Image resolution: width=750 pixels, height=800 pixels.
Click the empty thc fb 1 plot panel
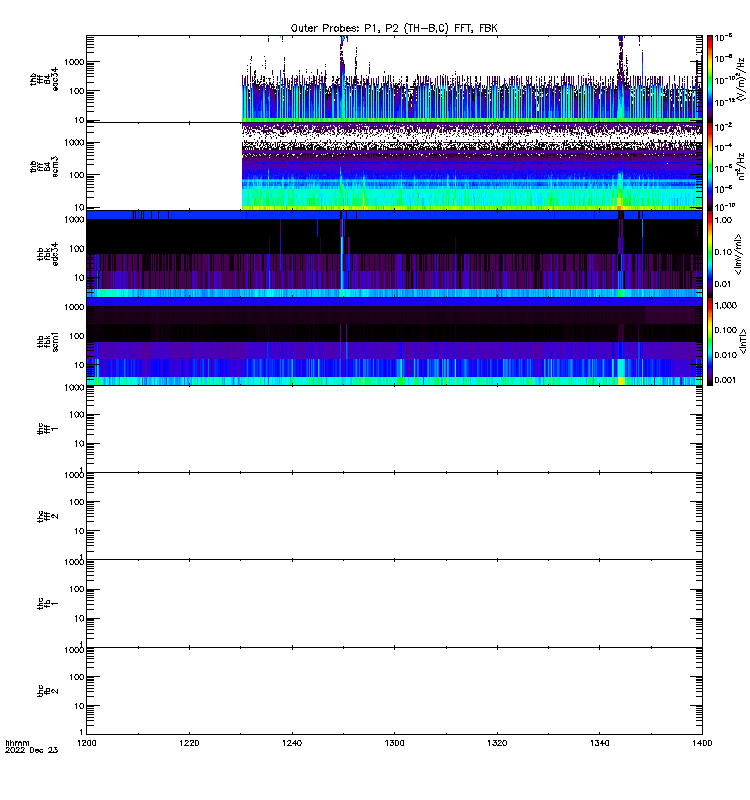394,604
